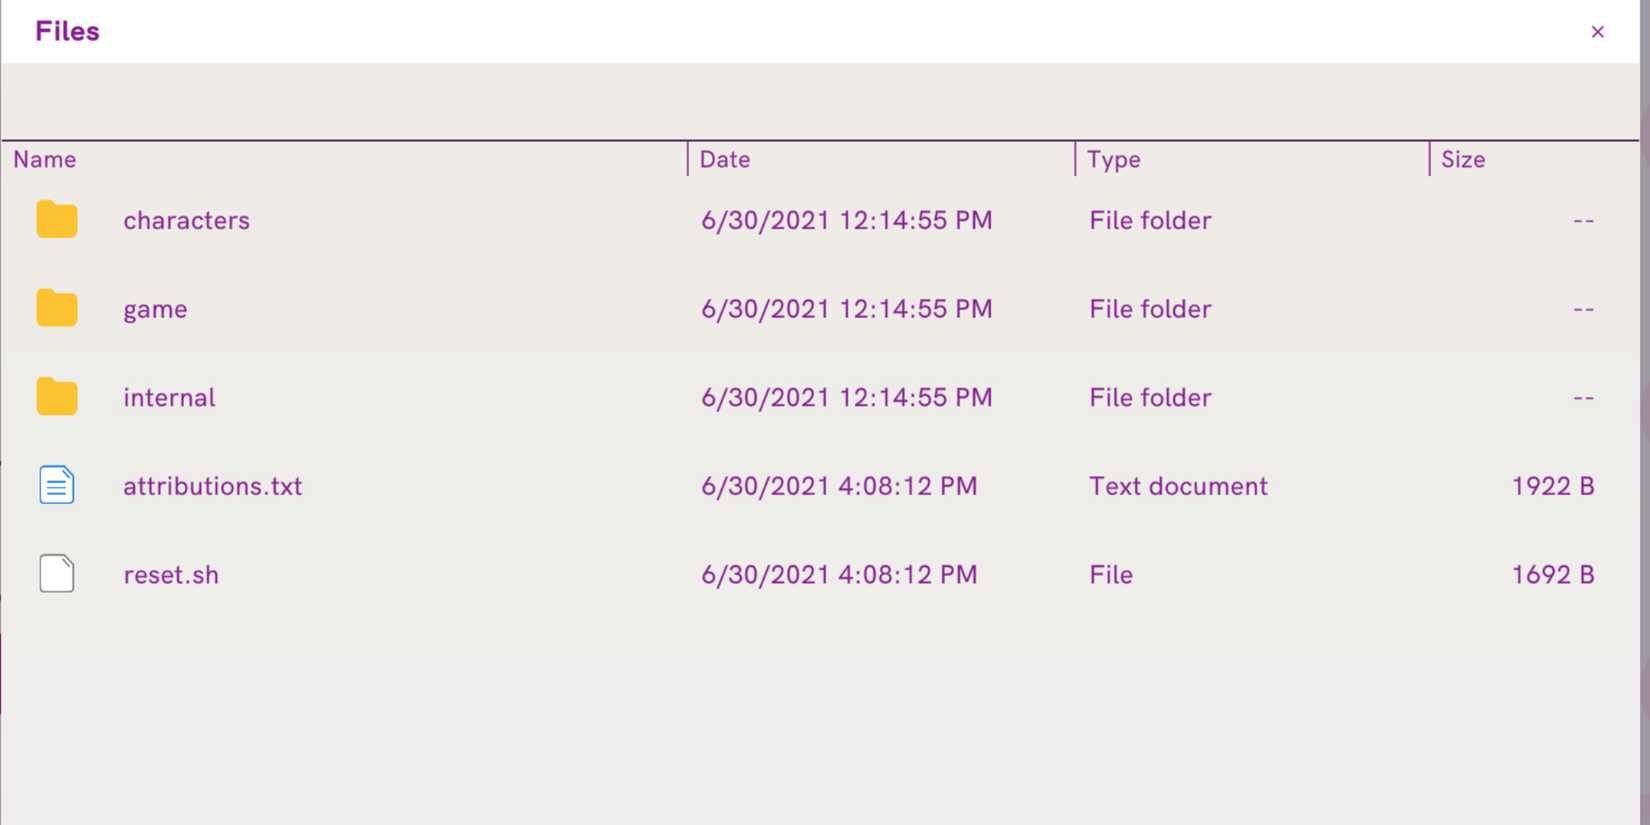Click the attributions.txt document icon

(57, 486)
